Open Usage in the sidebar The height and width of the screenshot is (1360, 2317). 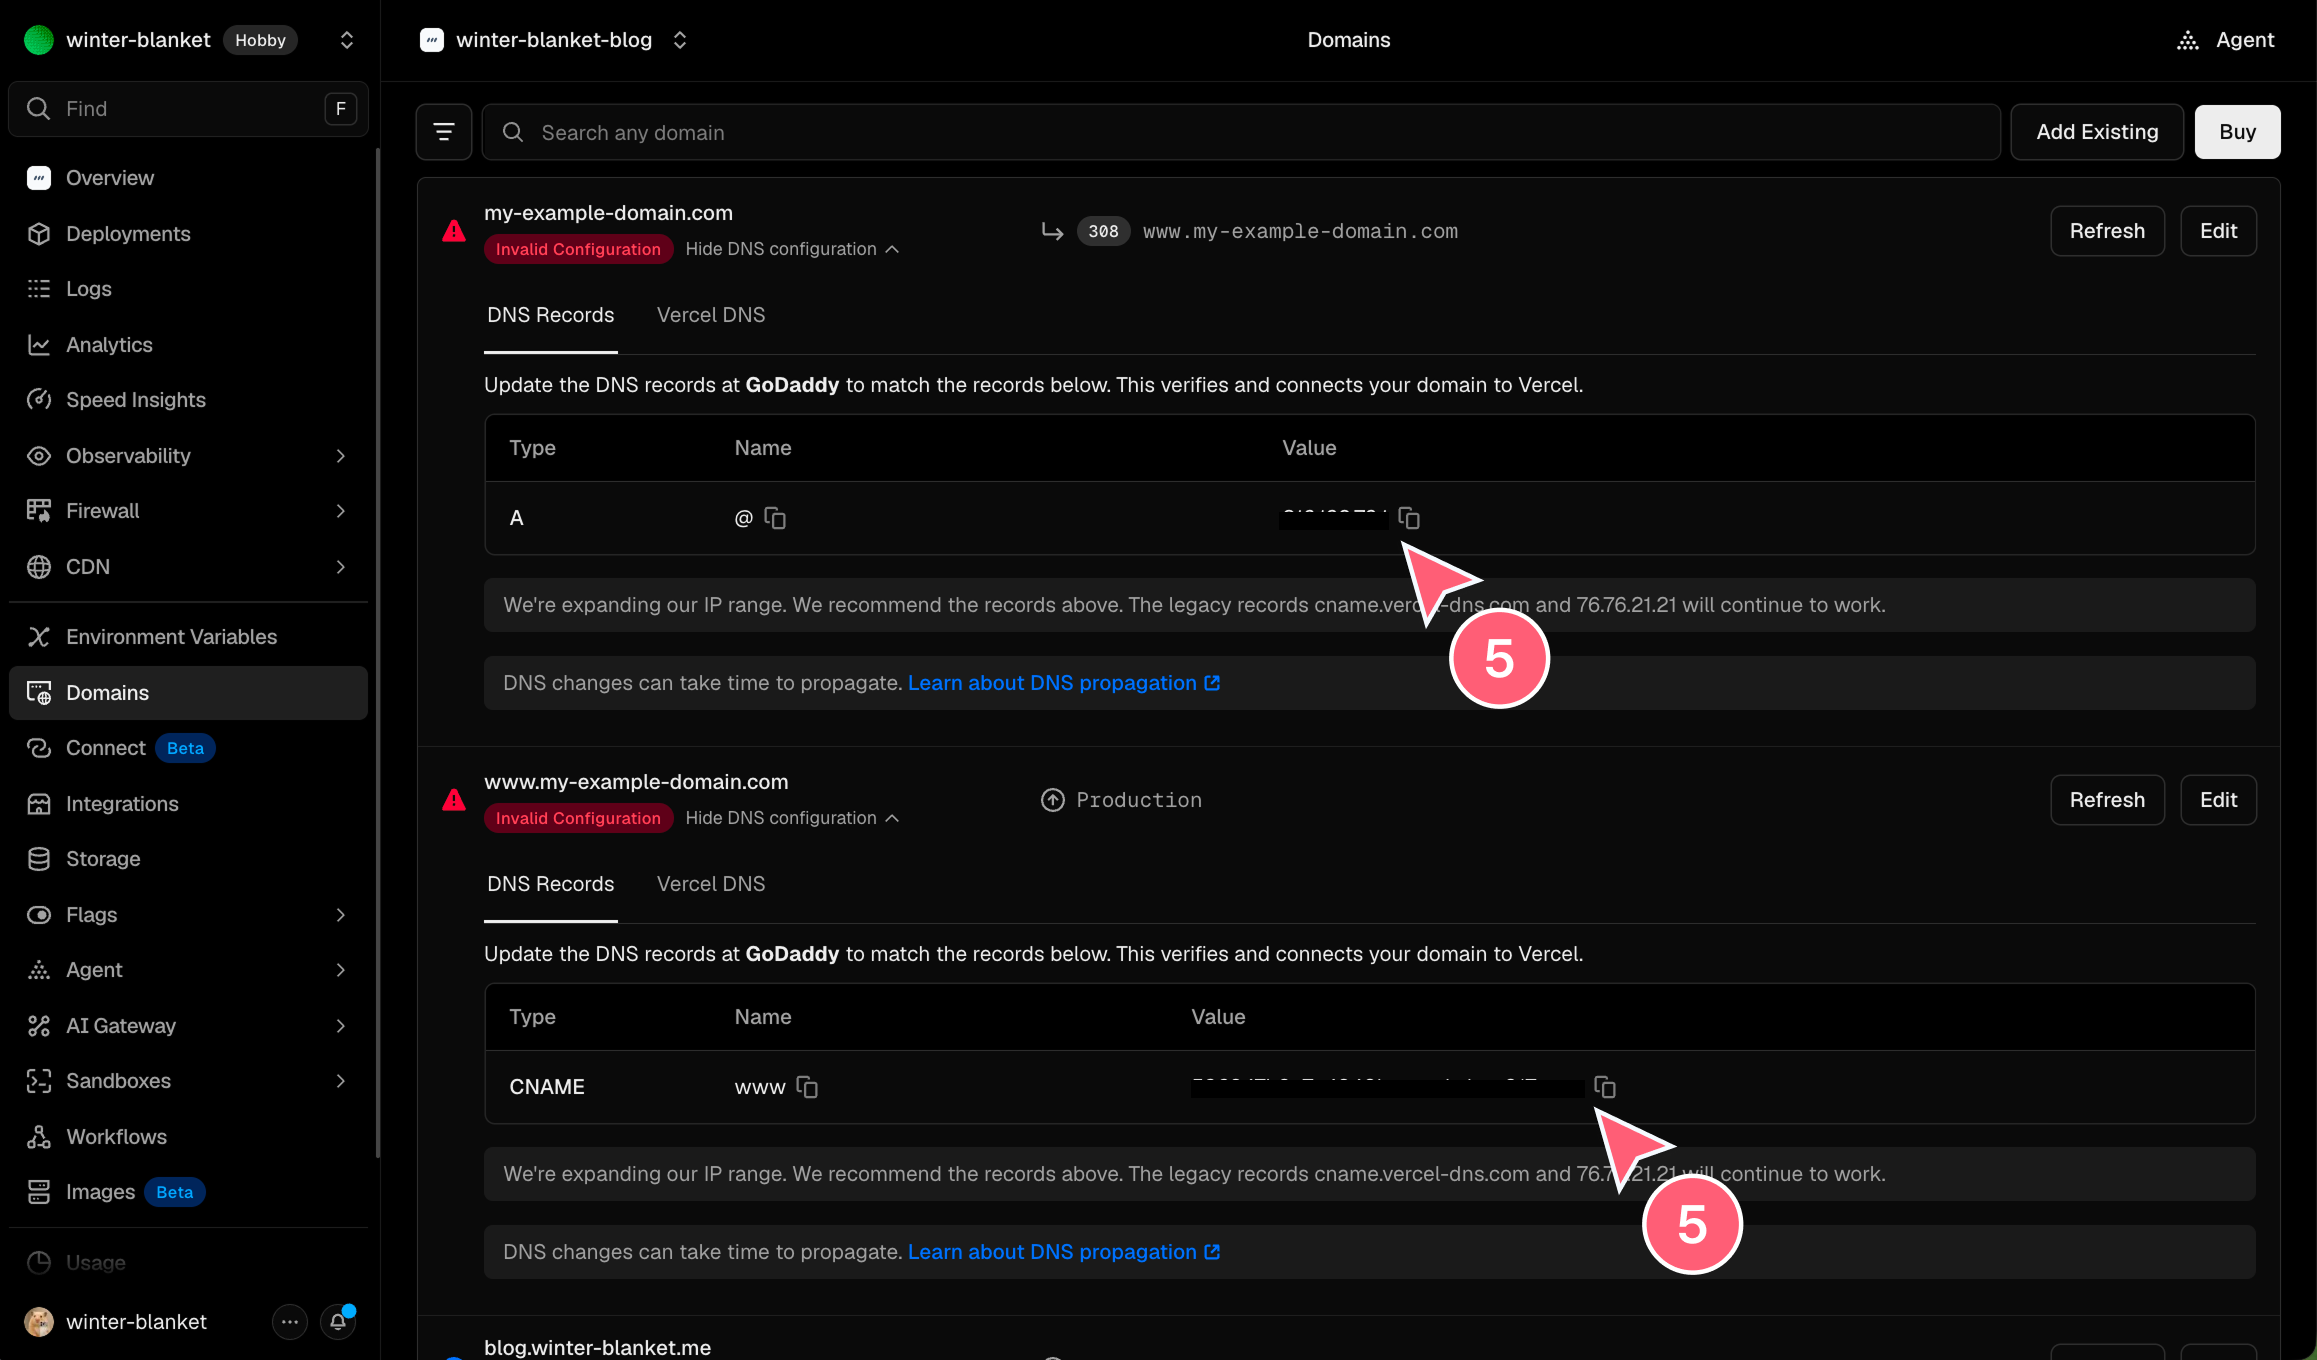pos(188,1263)
